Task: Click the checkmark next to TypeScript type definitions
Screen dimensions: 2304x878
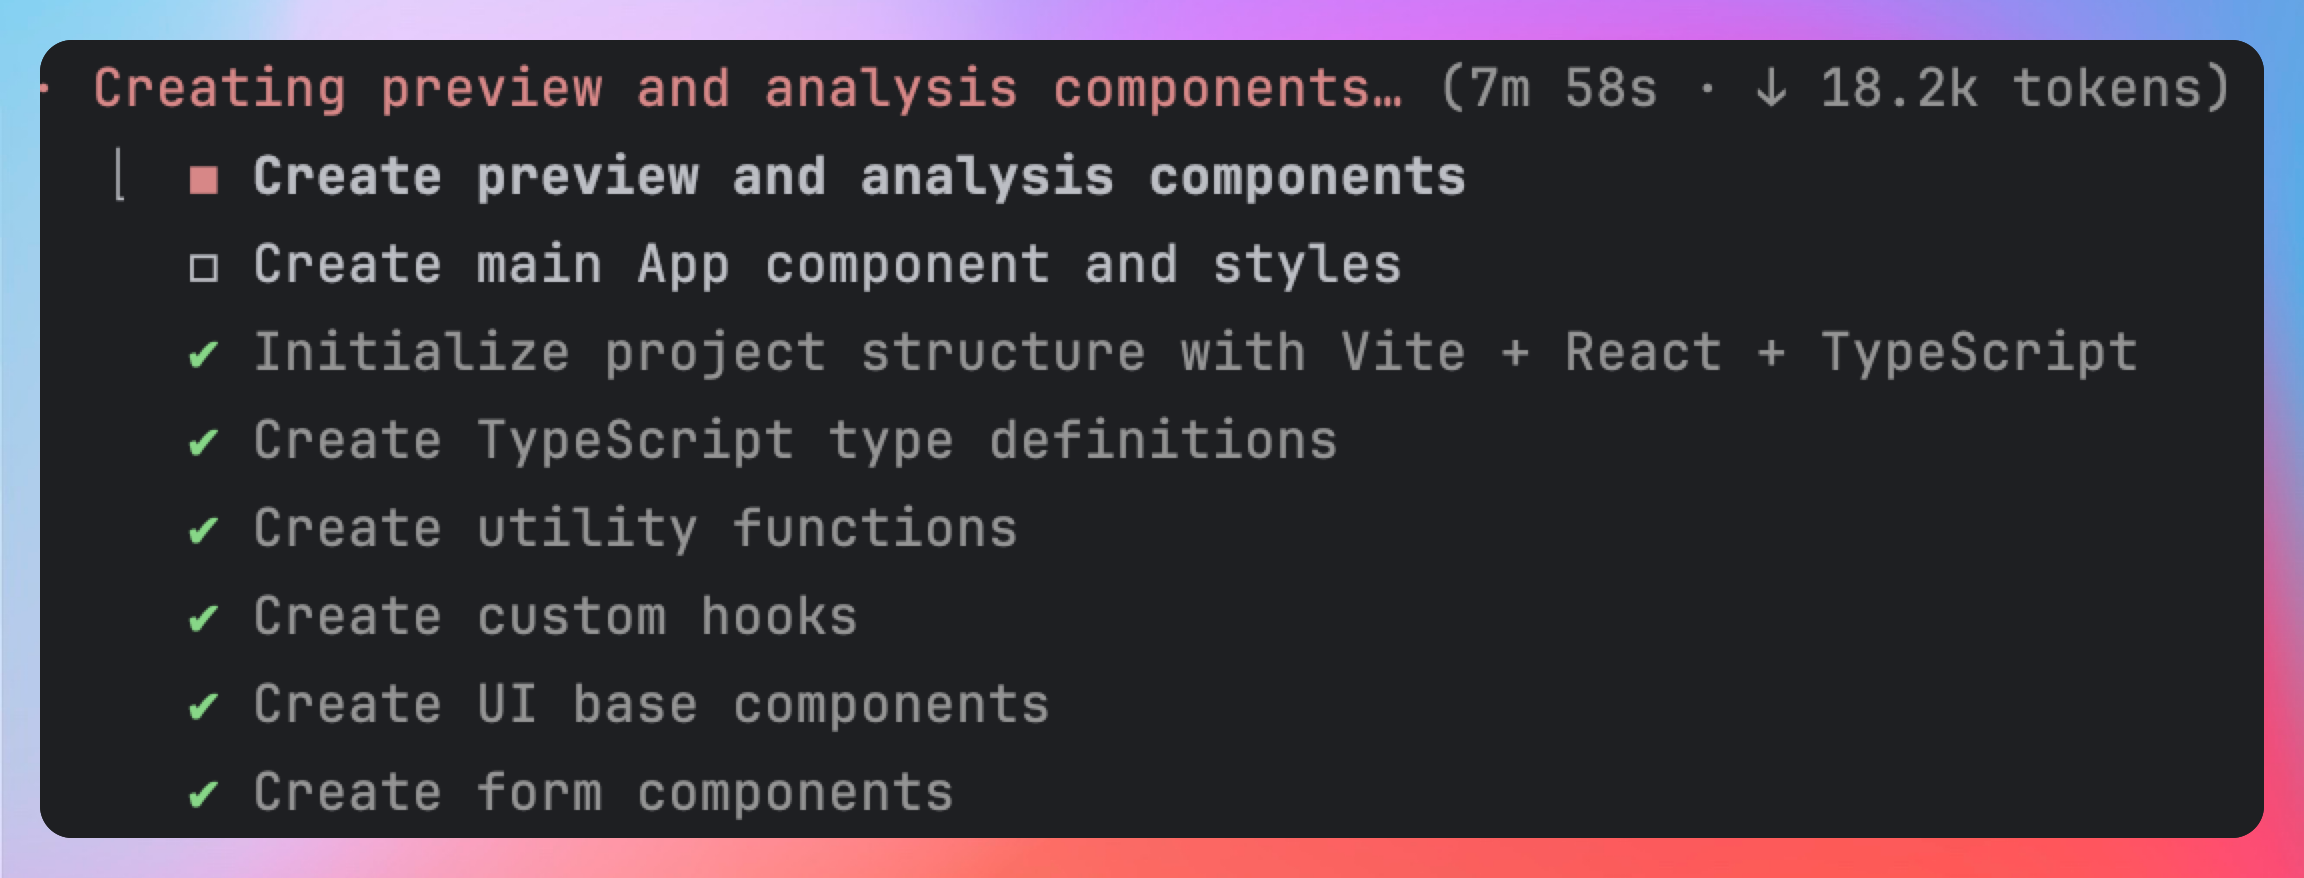Action: tap(203, 442)
